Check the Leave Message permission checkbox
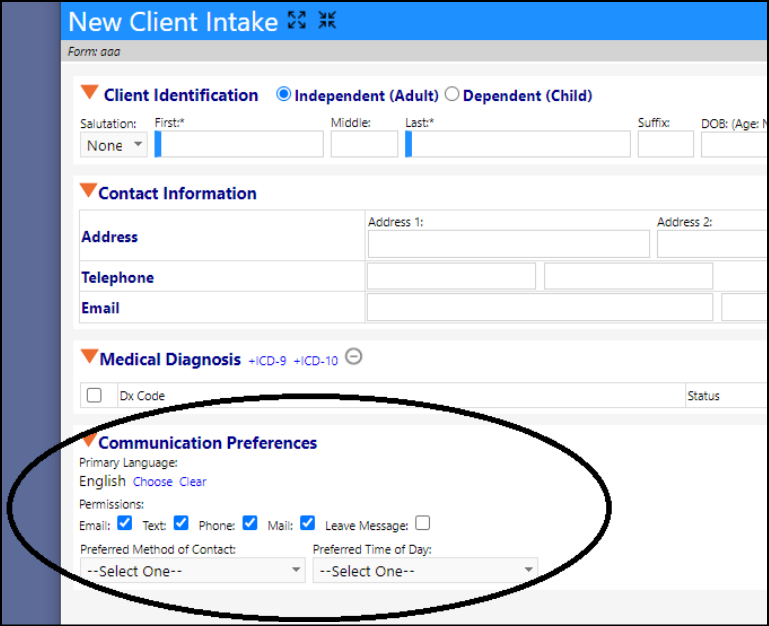Image resolution: width=769 pixels, height=626 pixels. (x=422, y=523)
